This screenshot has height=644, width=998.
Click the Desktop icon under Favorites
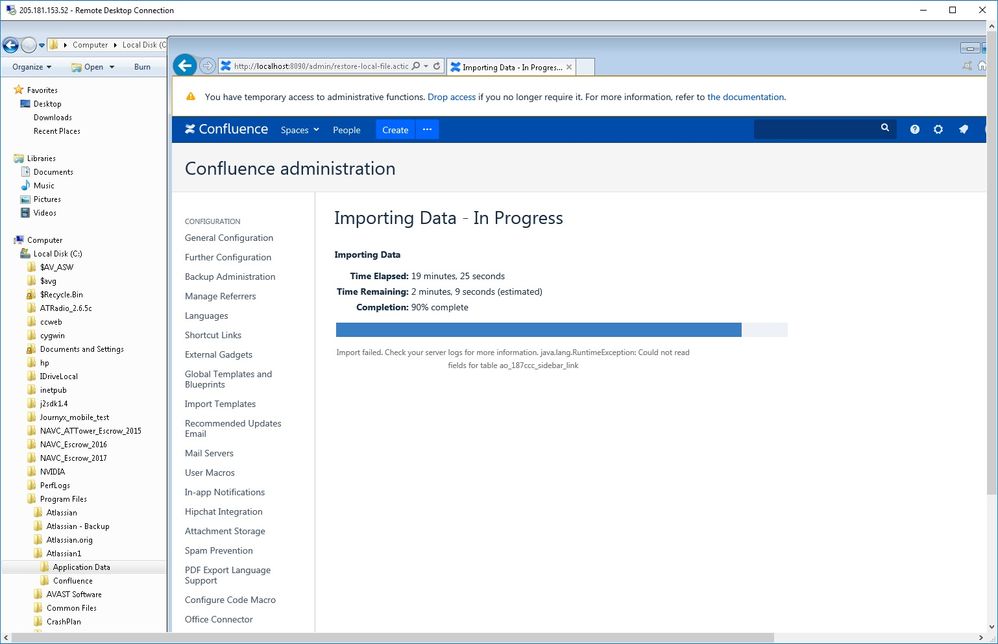pyautogui.click(x=25, y=104)
